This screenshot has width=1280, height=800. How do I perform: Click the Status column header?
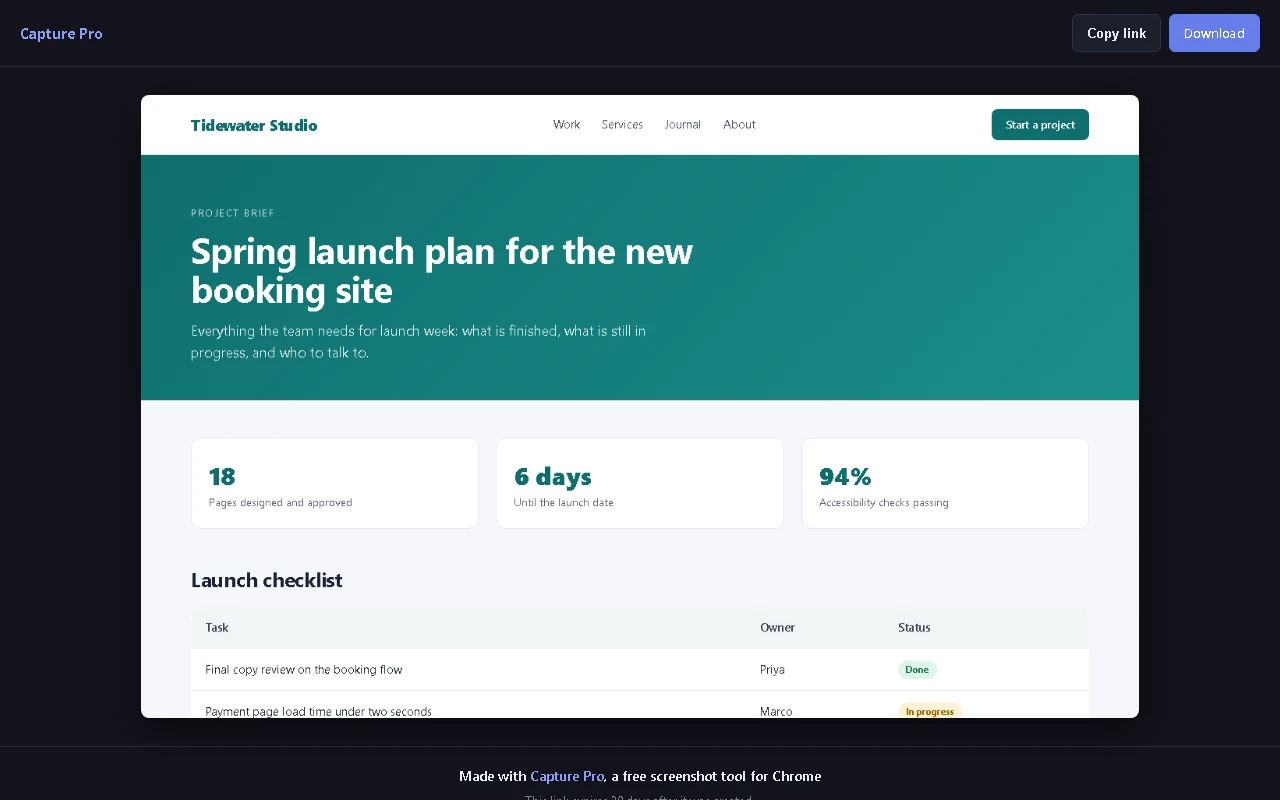coord(914,628)
